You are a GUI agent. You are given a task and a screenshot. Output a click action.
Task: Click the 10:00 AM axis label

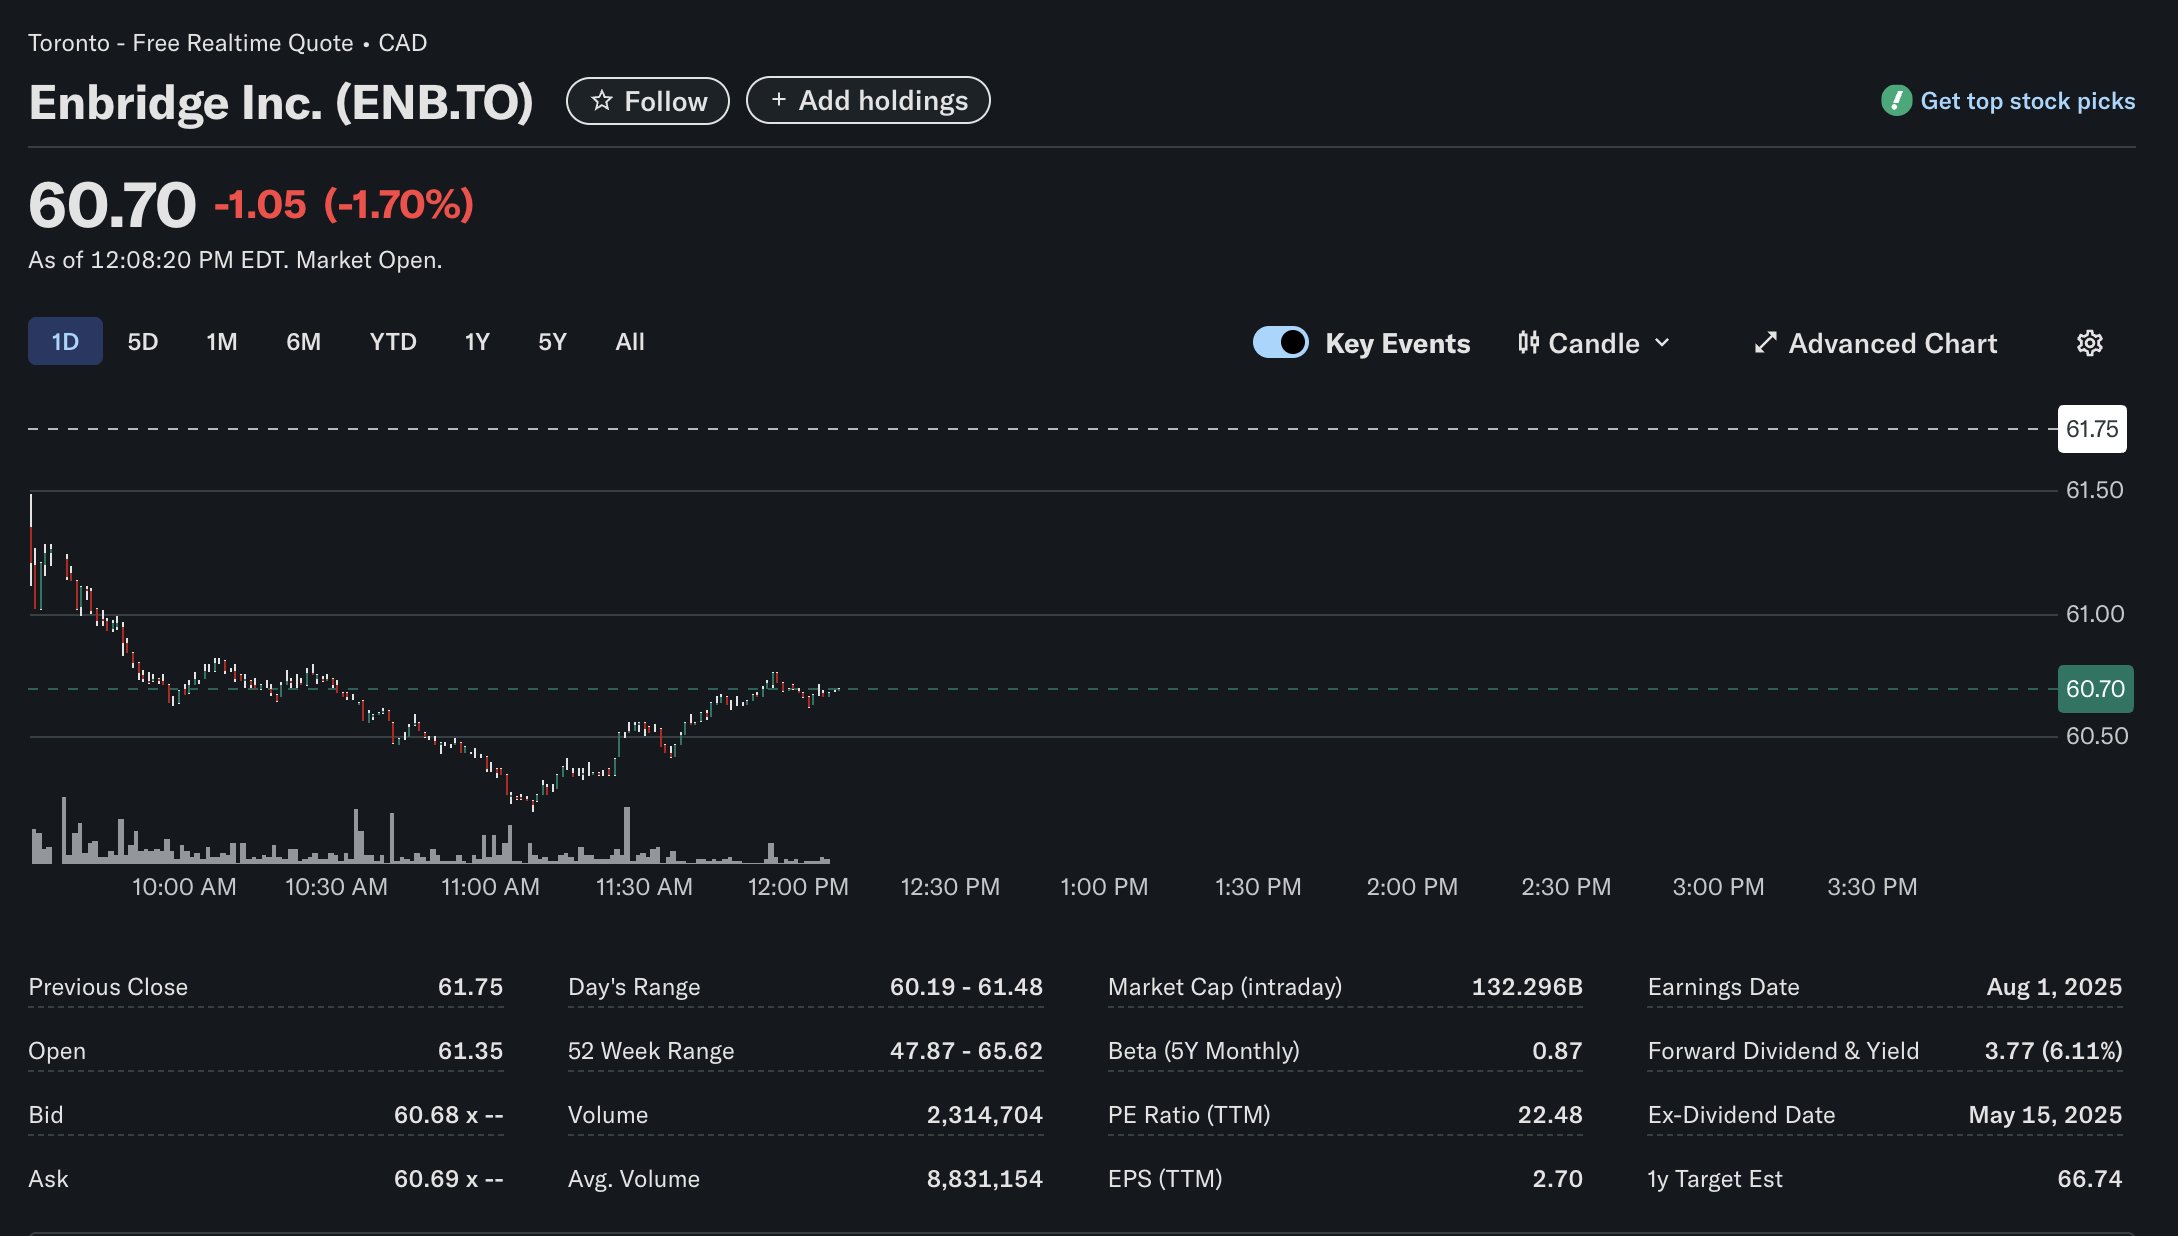tap(184, 887)
